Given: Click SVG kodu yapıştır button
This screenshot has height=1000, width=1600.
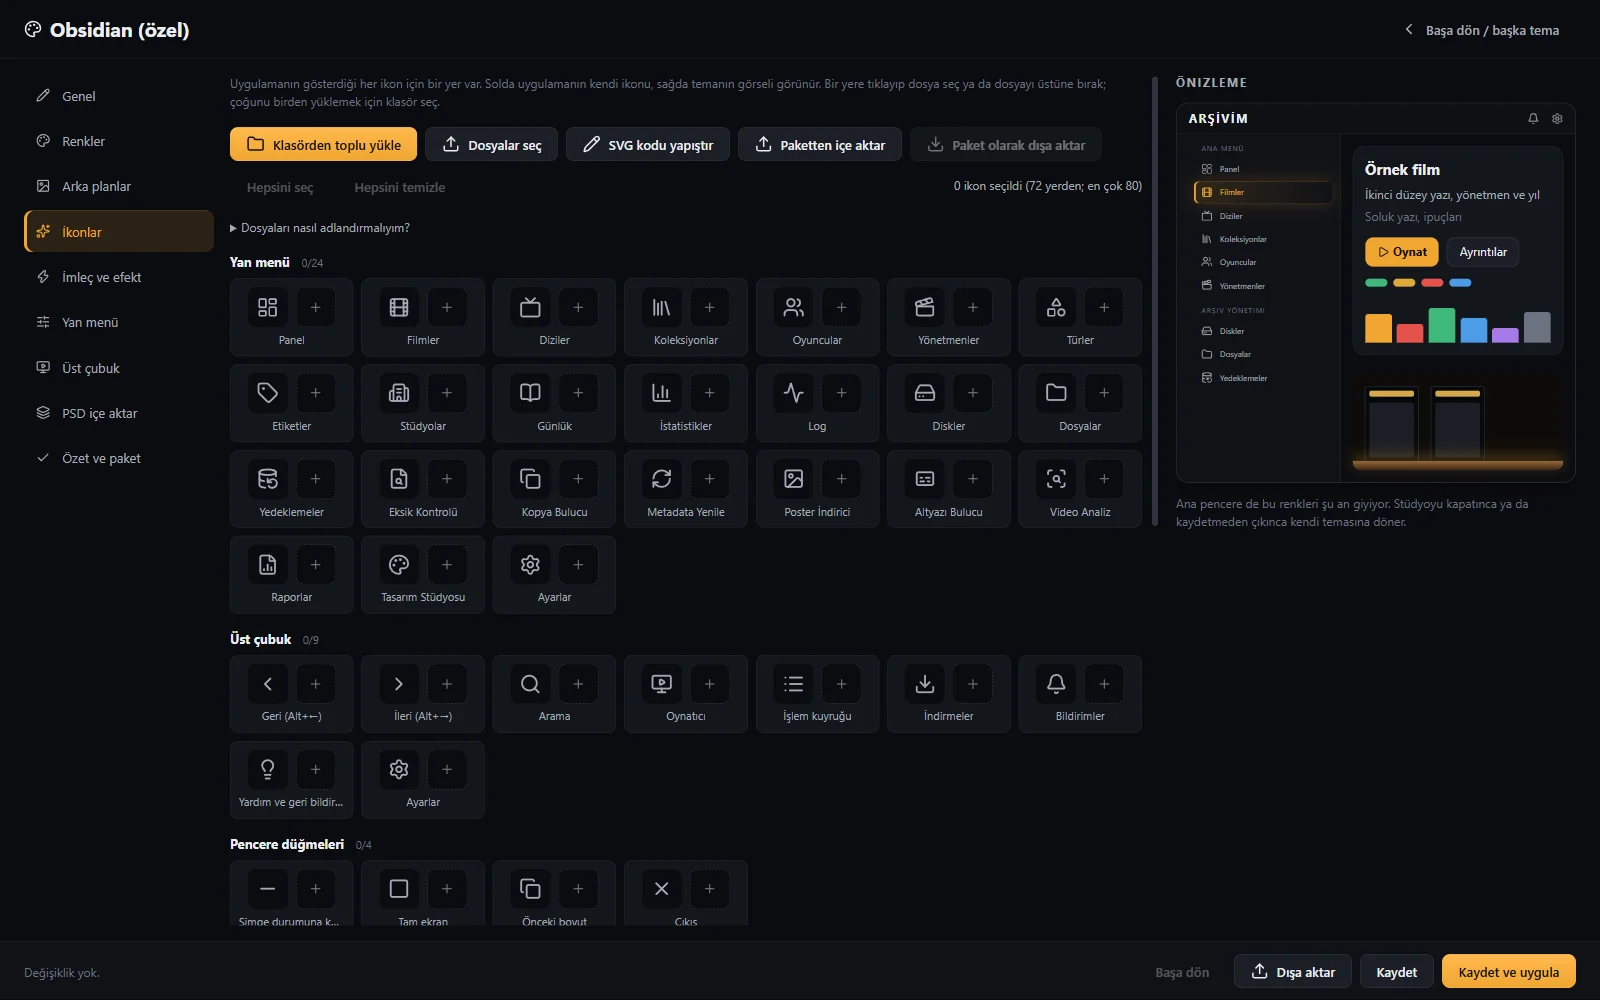Looking at the screenshot, I should (648, 144).
